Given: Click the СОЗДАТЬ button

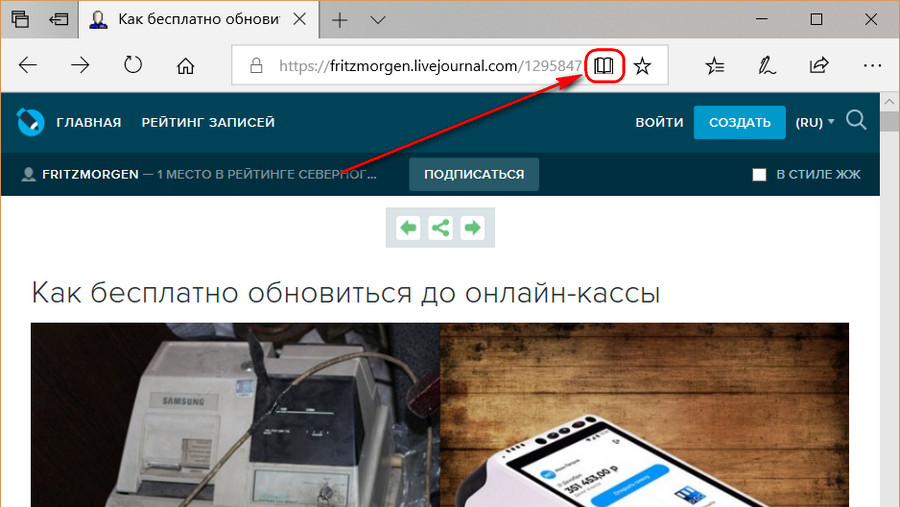Looking at the screenshot, I should pos(739,122).
